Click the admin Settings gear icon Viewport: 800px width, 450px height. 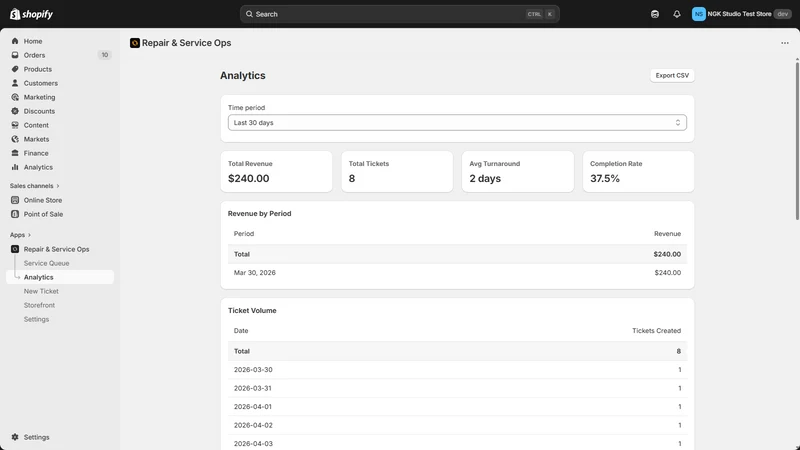click(x=15, y=437)
